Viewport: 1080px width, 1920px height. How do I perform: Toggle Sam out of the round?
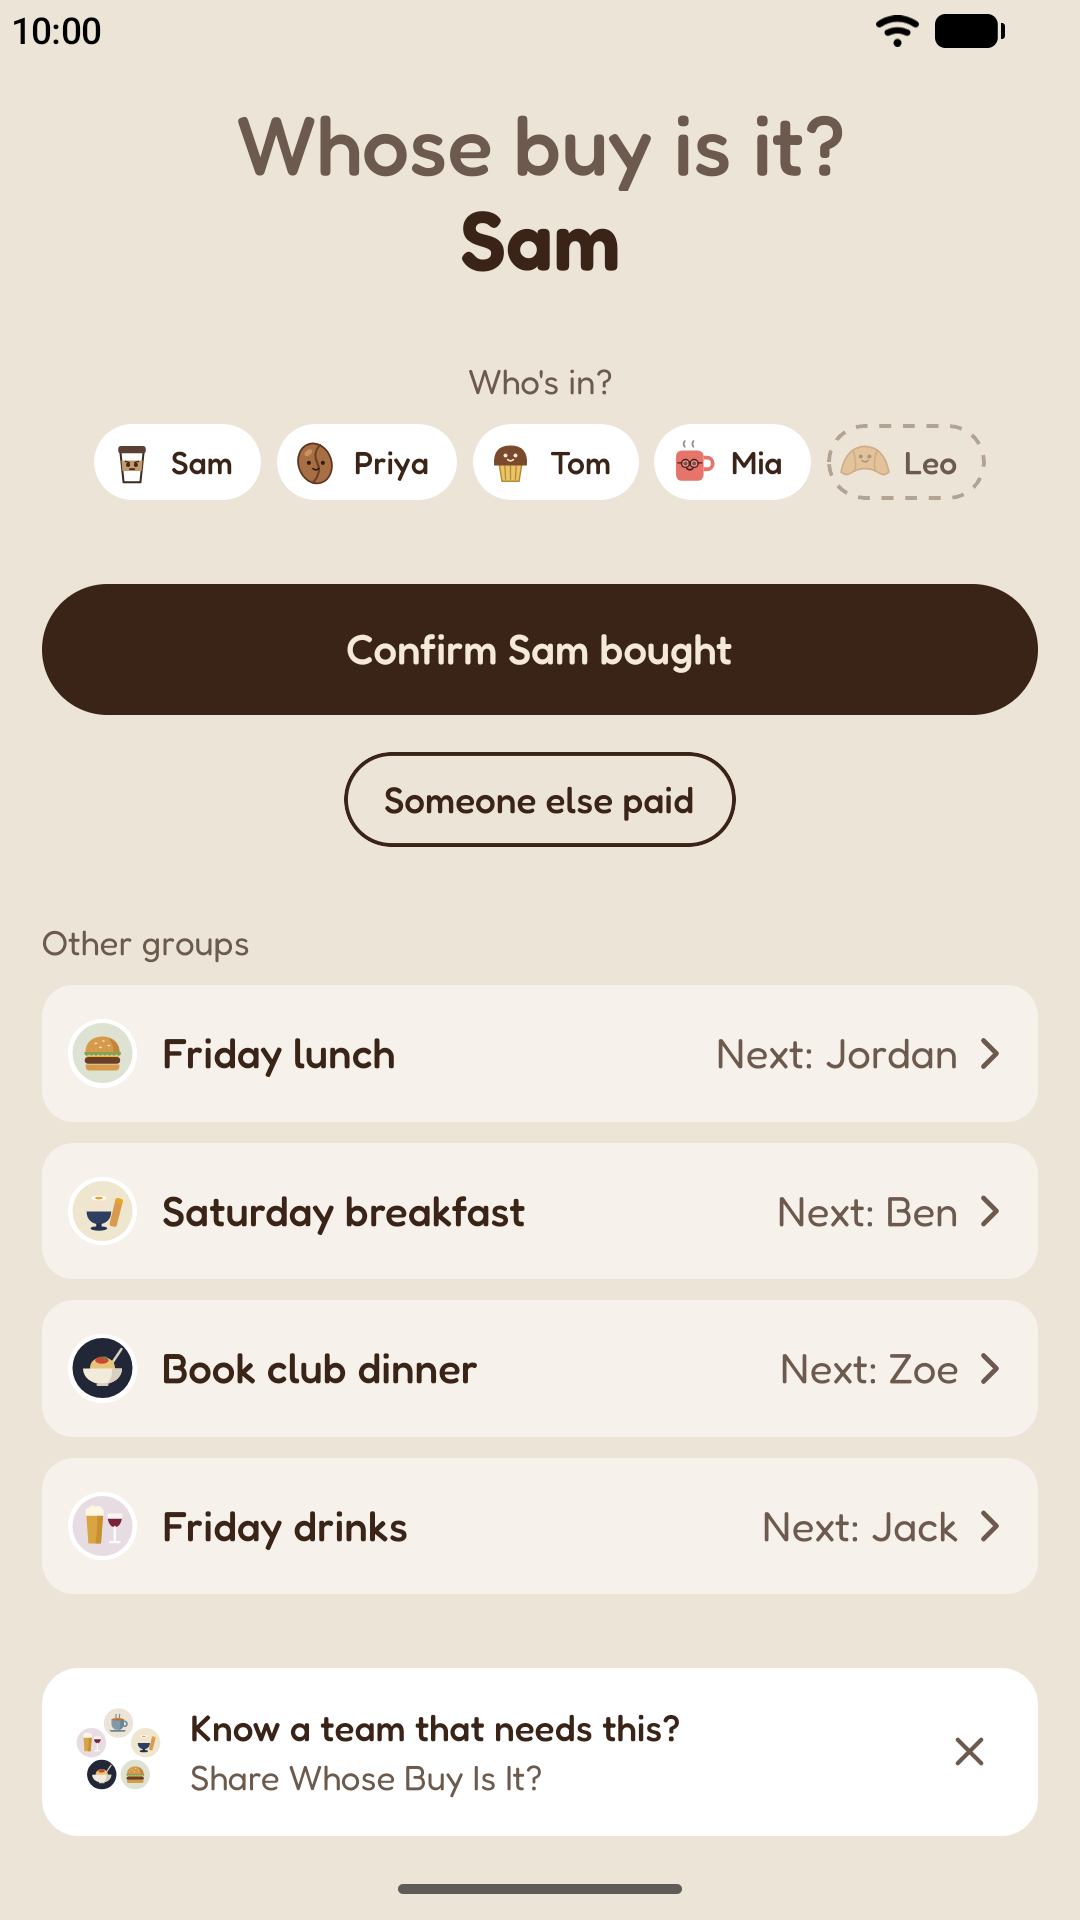[177, 463]
